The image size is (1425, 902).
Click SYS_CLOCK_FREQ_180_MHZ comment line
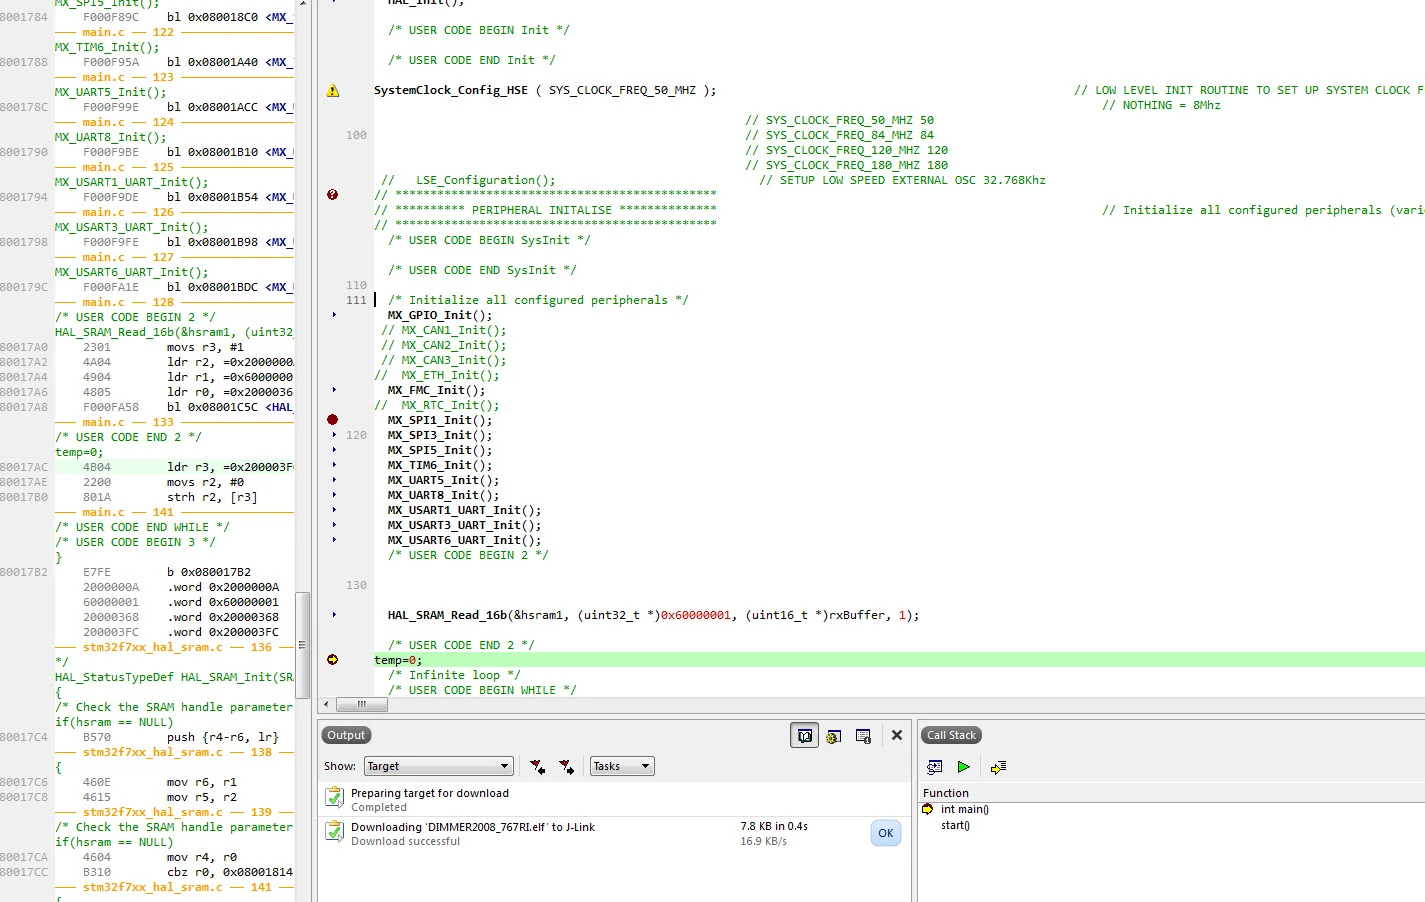click(x=846, y=165)
